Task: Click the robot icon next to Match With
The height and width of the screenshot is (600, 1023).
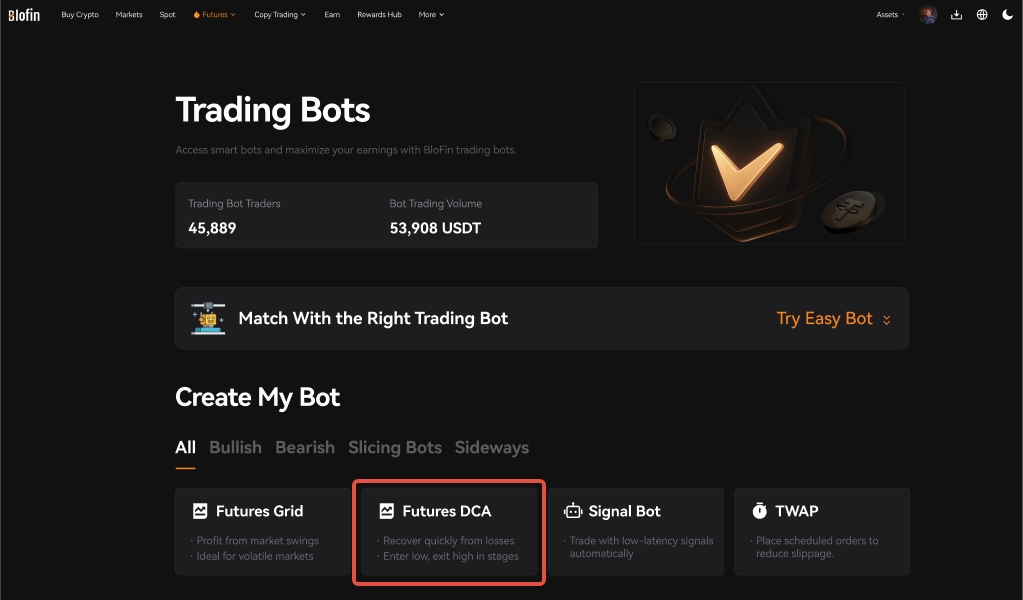Action: [207, 318]
